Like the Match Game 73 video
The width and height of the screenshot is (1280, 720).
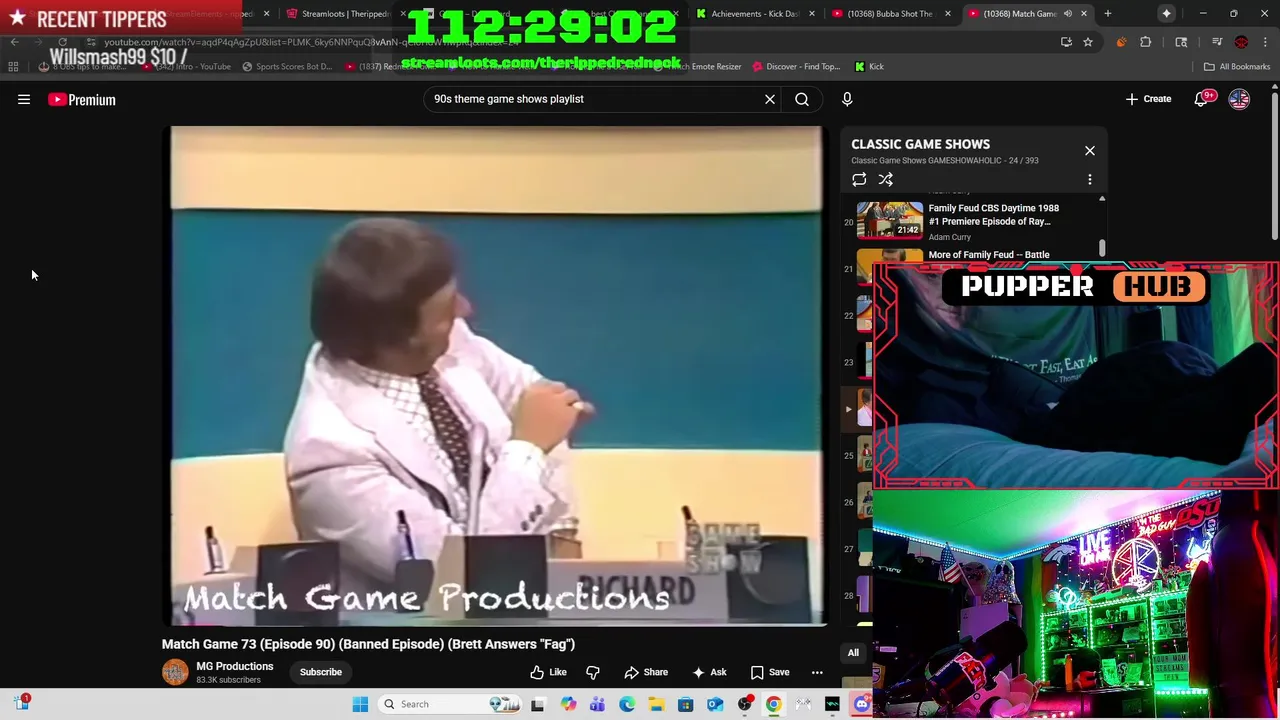(548, 672)
